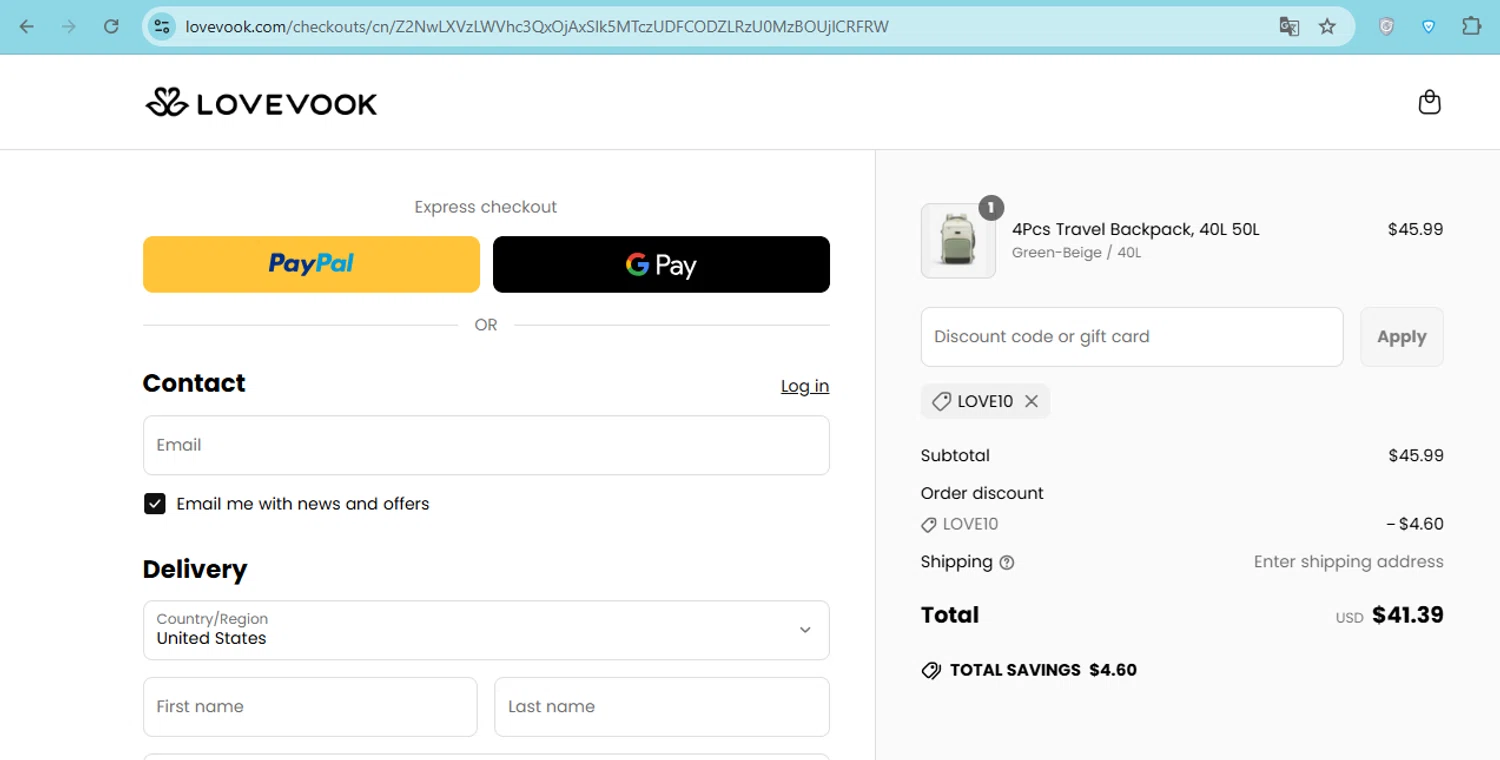The width and height of the screenshot is (1500, 760).
Task: Click the Subtotal $45.99 amount
Action: point(1416,456)
